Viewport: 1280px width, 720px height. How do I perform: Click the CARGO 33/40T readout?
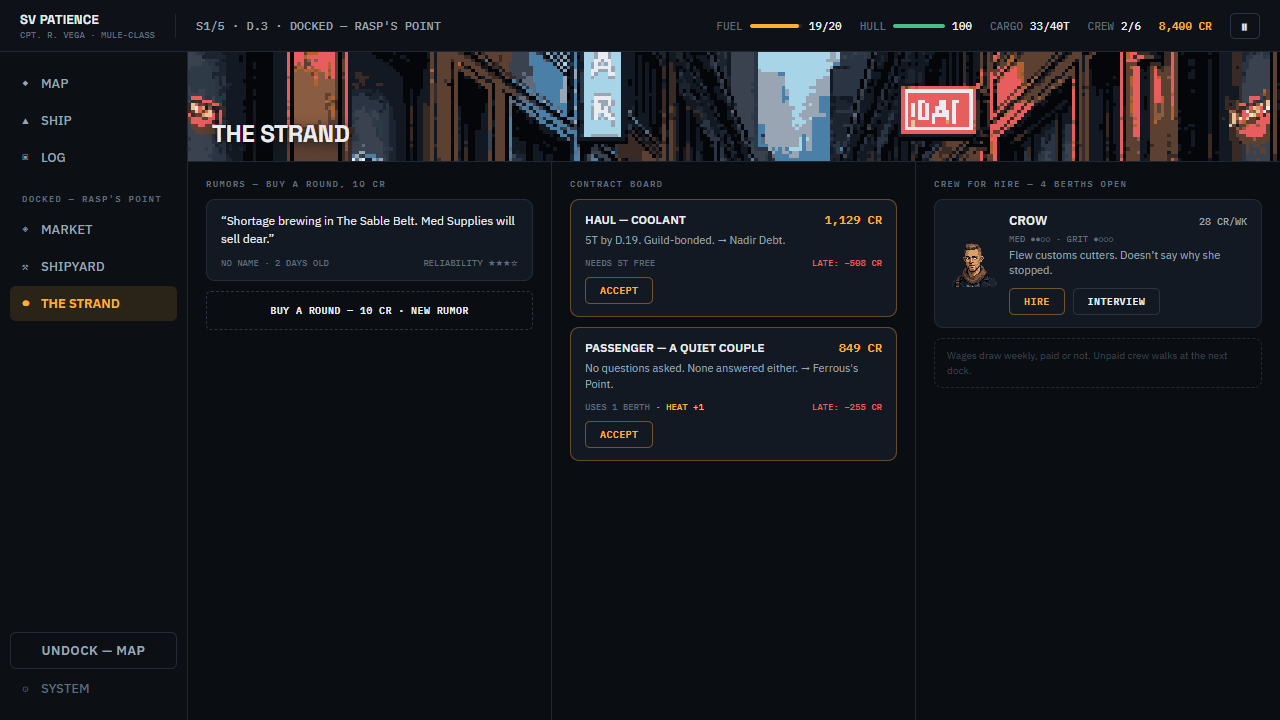1029,26
